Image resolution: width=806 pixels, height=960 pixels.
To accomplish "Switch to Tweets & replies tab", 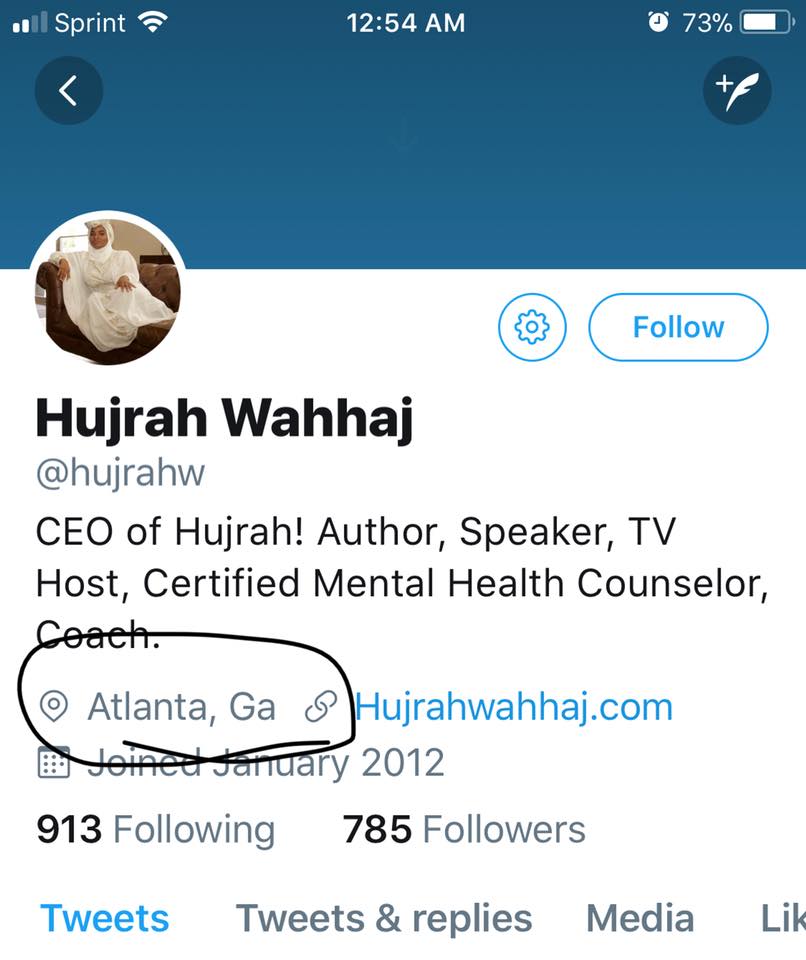I will pos(384,918).
